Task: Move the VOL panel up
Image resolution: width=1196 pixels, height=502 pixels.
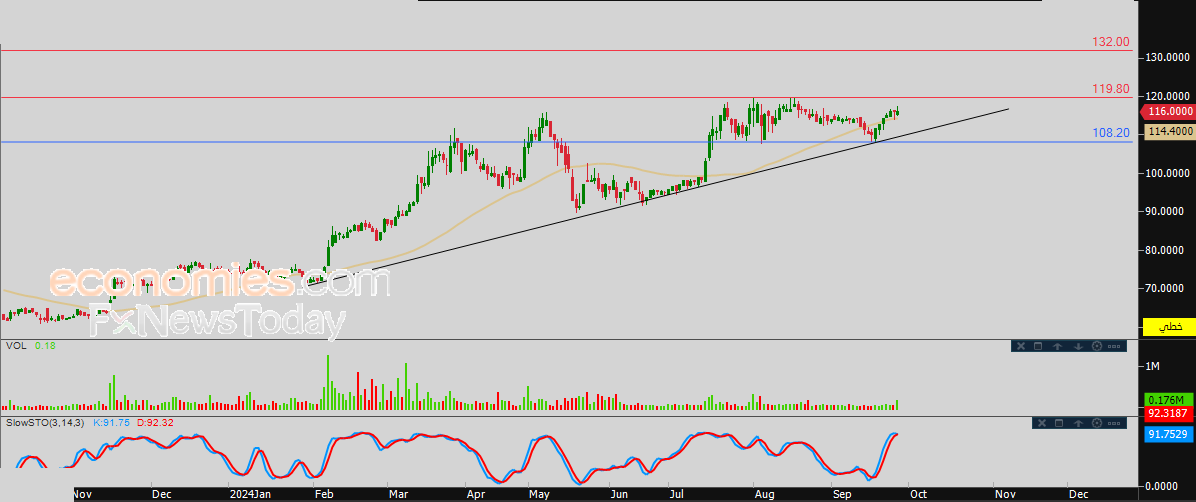Action: point(1057,346)
